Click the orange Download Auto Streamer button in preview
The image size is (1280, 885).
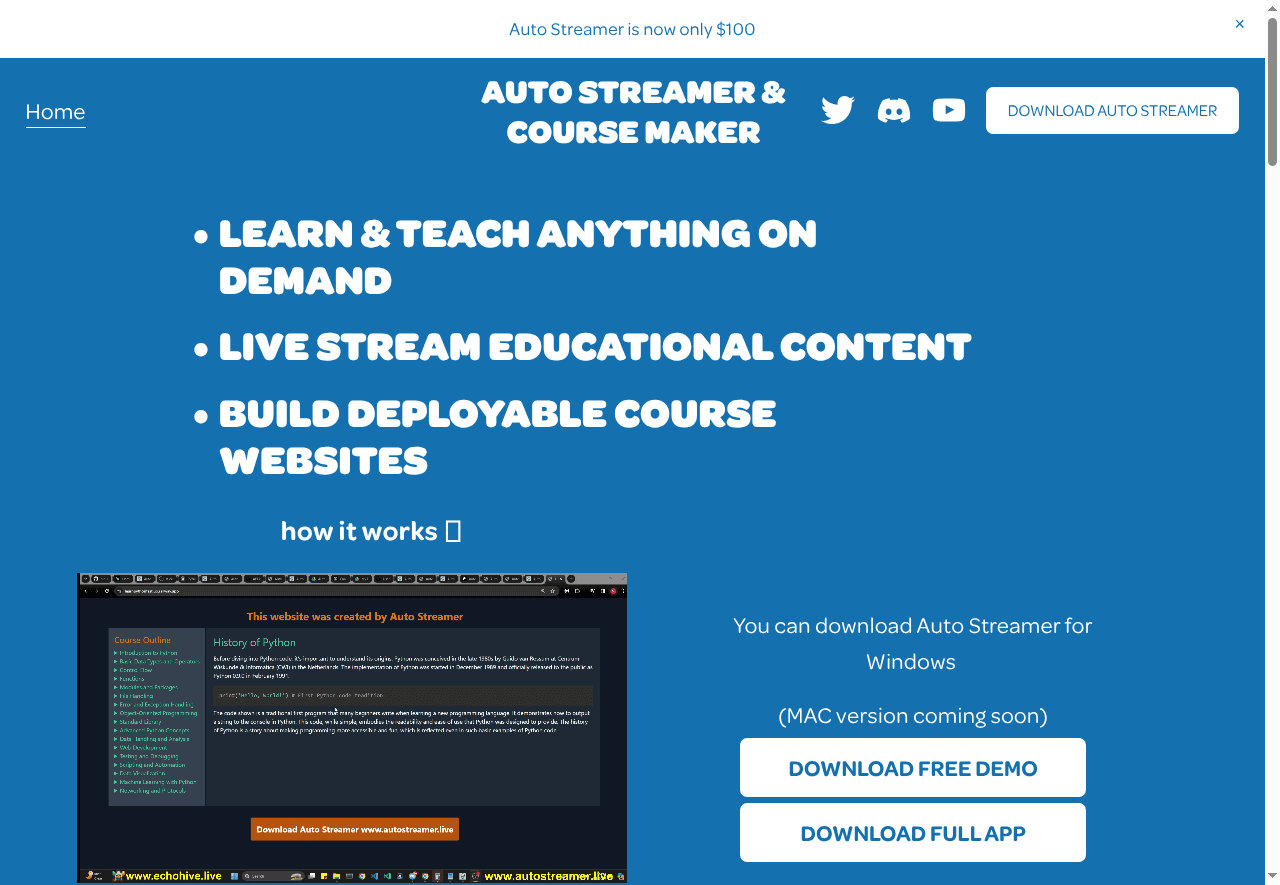[354, 829]
